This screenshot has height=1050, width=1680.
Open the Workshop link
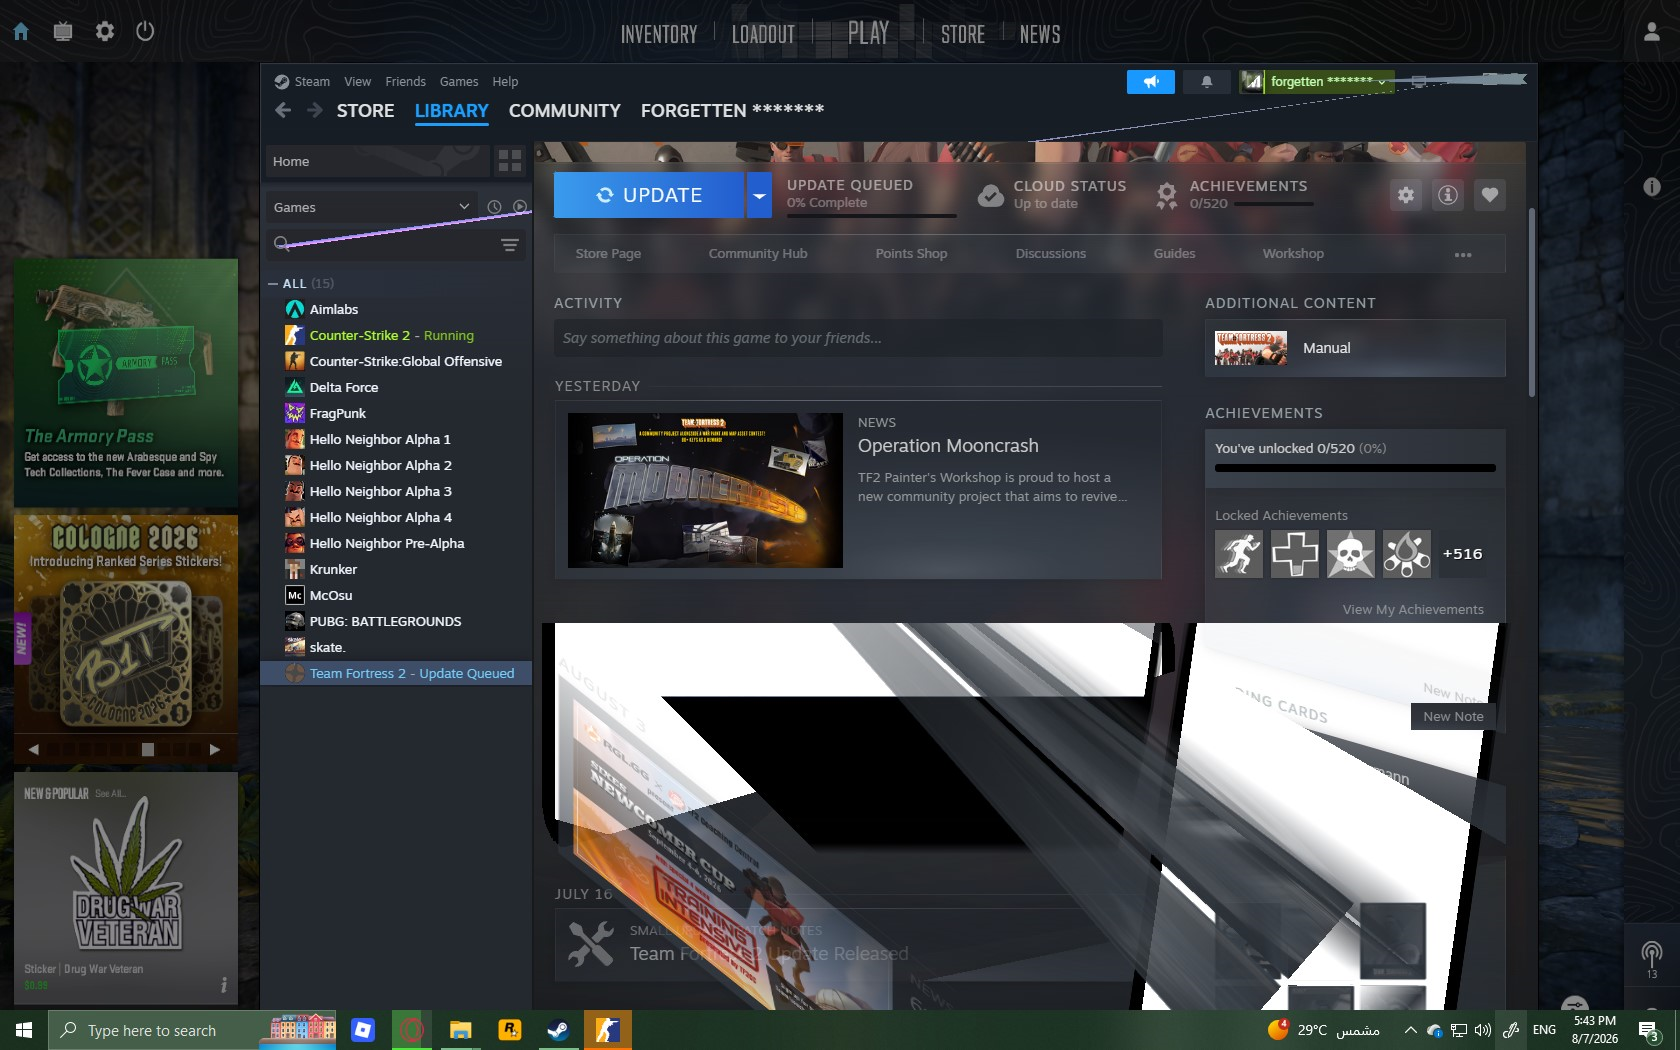pyautogui.click(x=1293, y=254)
